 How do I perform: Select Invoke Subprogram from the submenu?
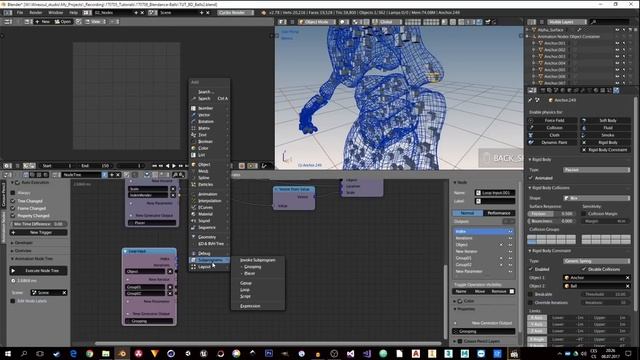point(258,260)
